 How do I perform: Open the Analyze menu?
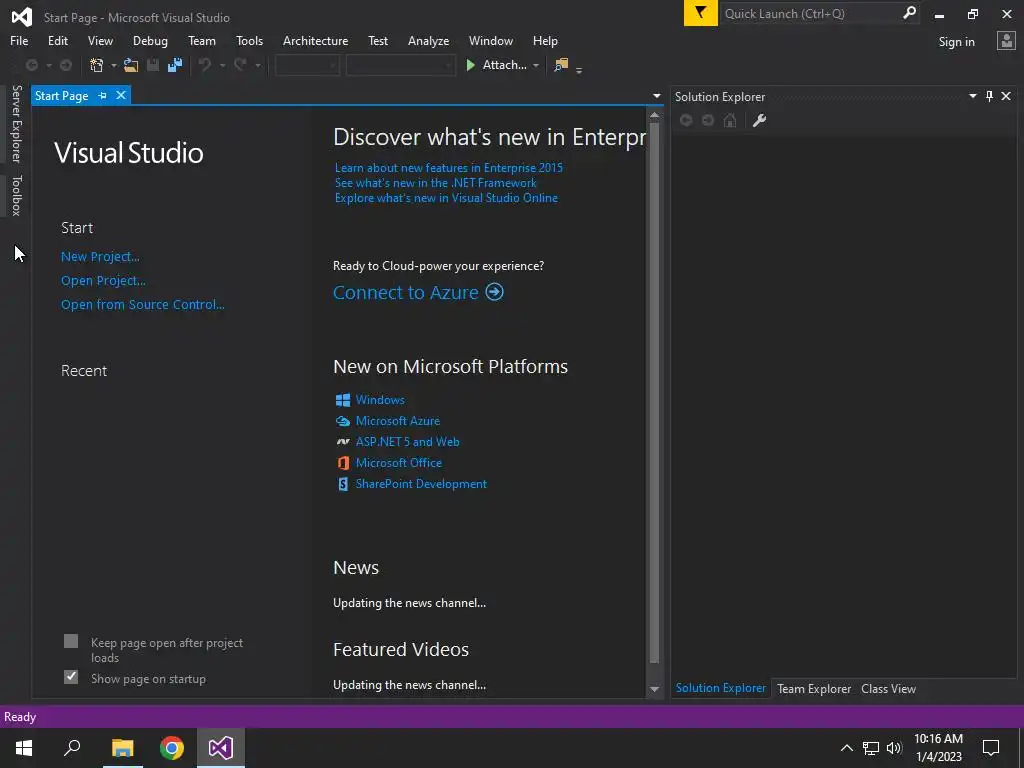(x=428, y=40)
